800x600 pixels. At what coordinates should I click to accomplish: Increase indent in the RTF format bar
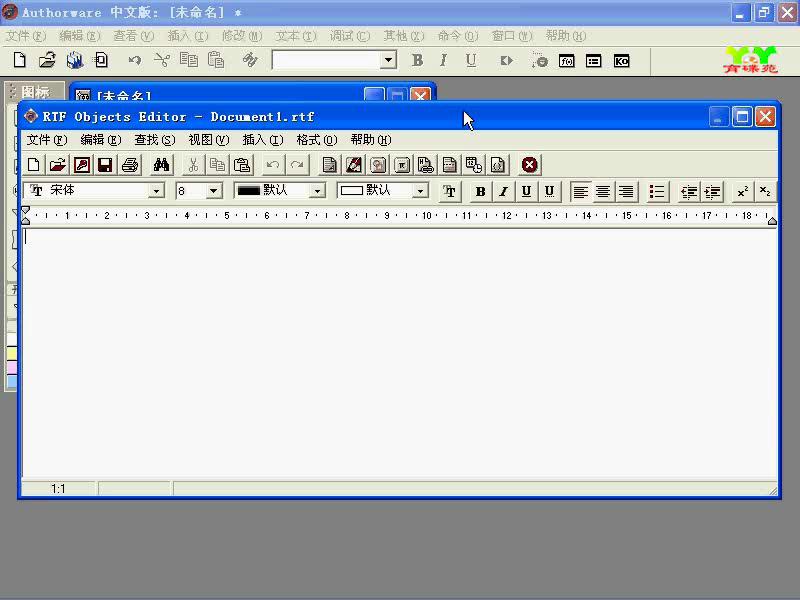tap(712, 192)
